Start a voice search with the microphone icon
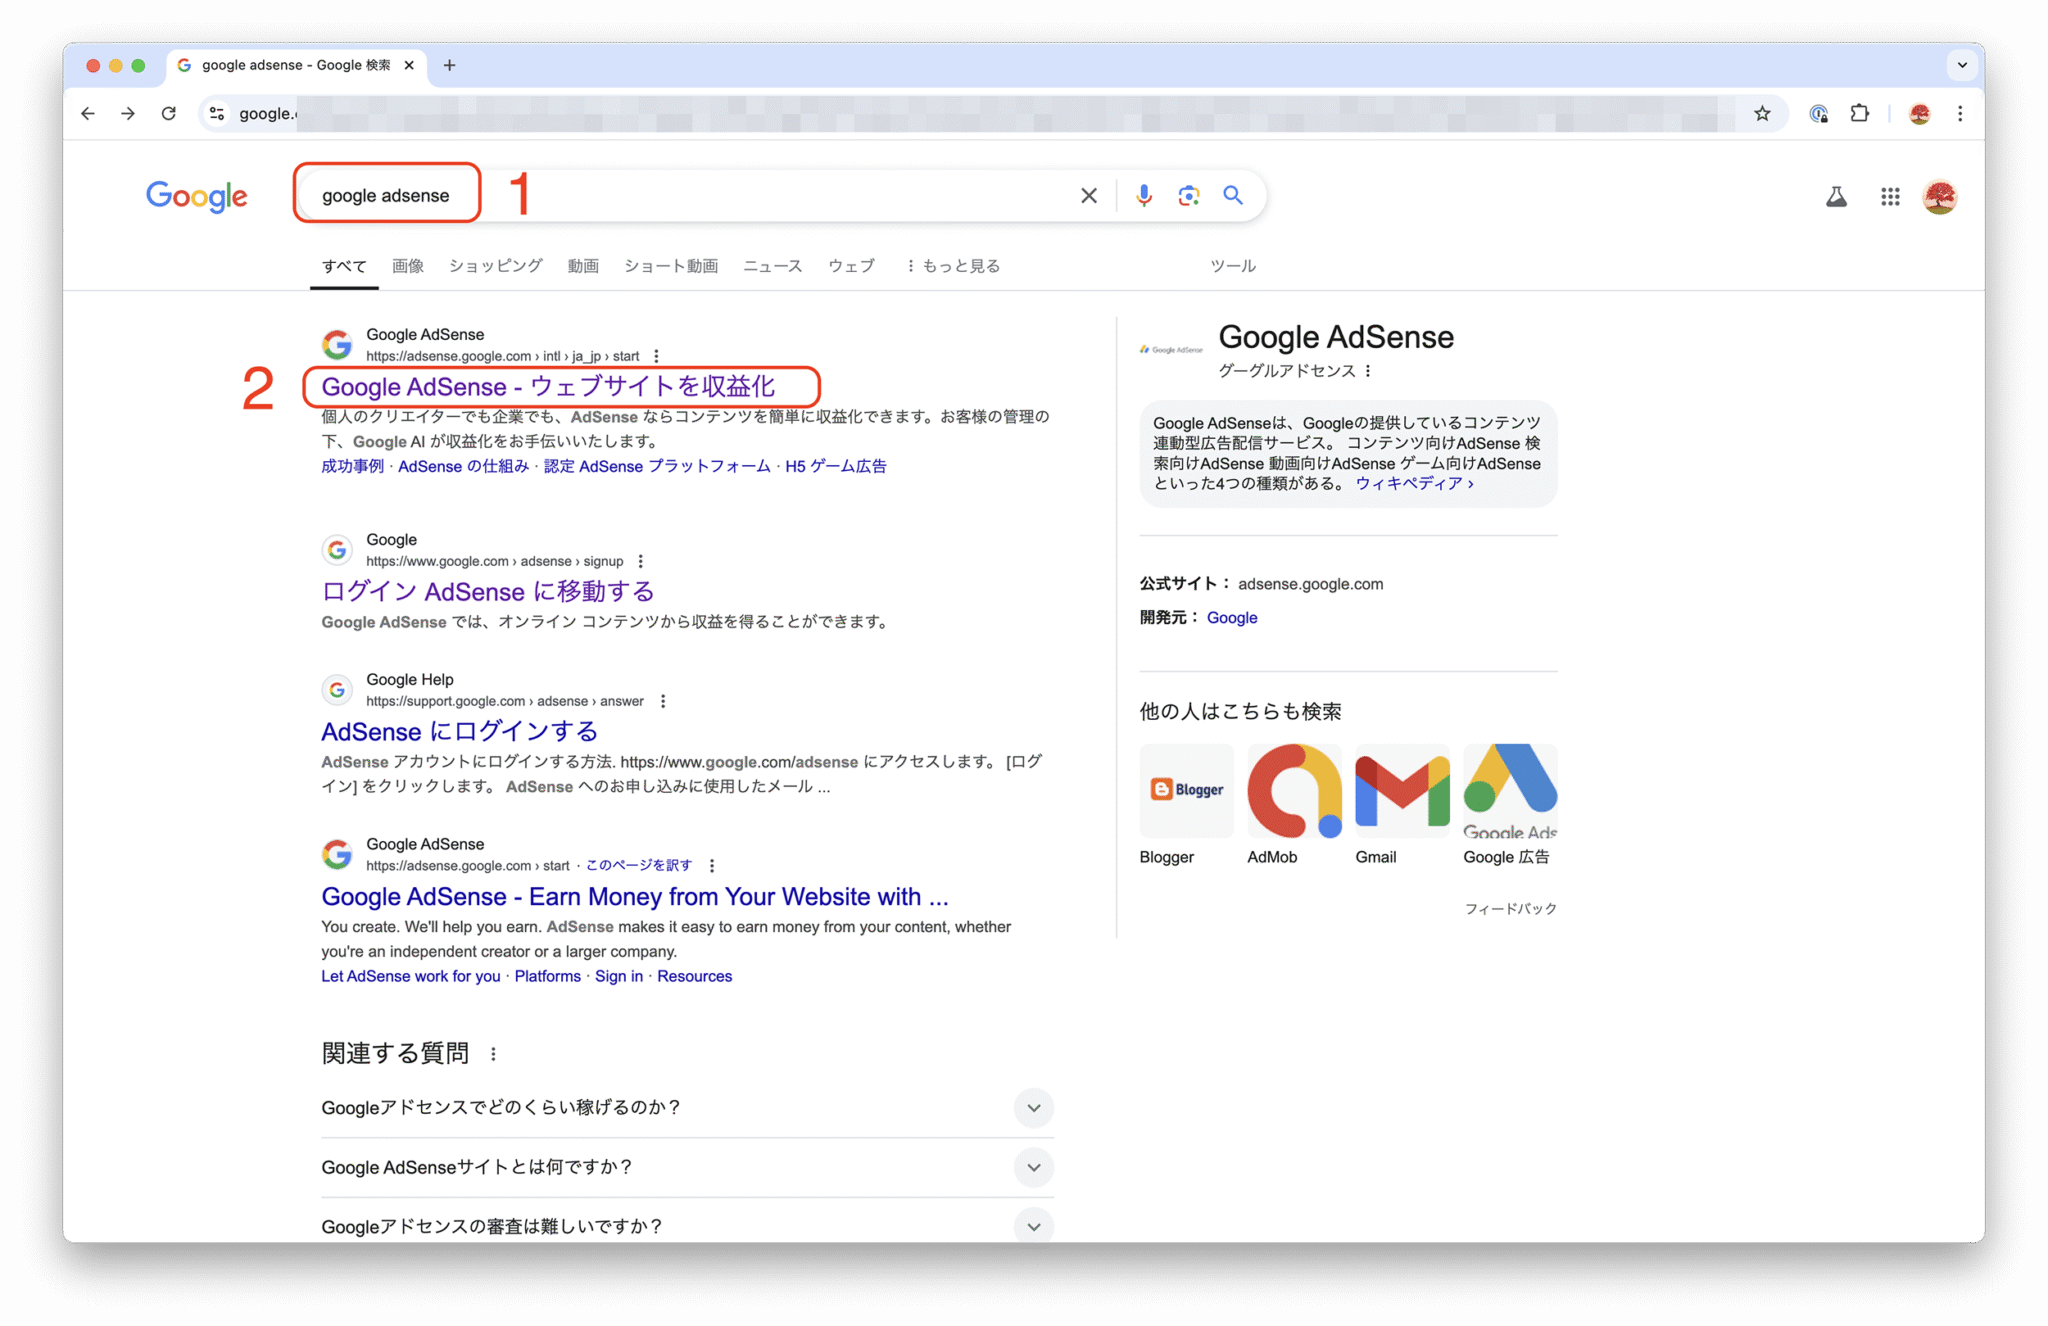 point(1143,195)
